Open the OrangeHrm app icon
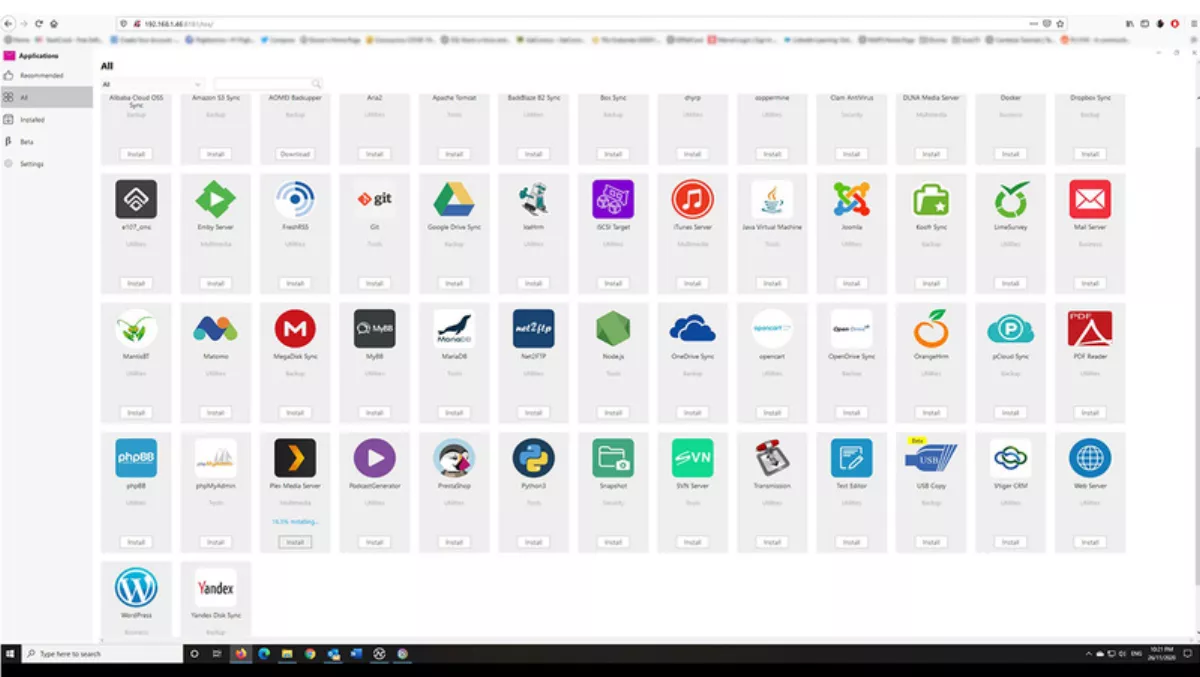The image size is (1200, 677). tap(931, 328)
